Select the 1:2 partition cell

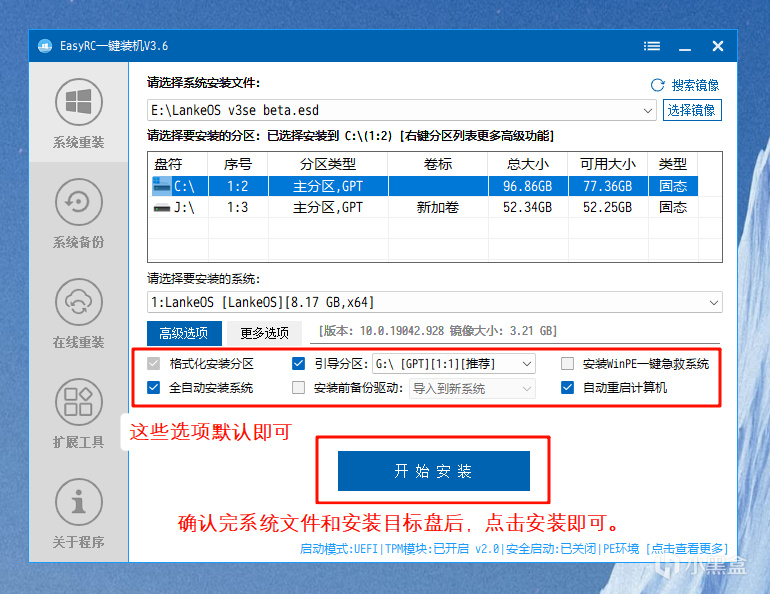[x=238, y=187]
